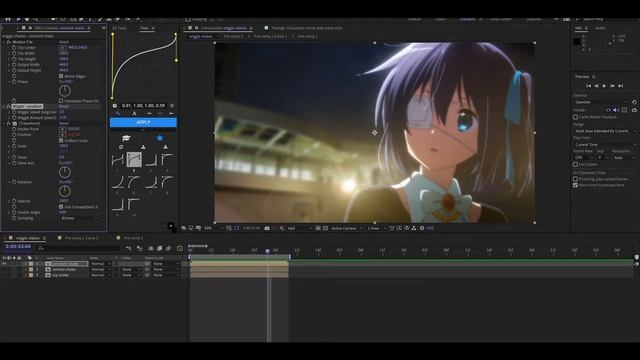The width and height of the screenshot is (640, 360).
Task: Expand the Wiggle - position effect twirl
Action: pos(4,106)
